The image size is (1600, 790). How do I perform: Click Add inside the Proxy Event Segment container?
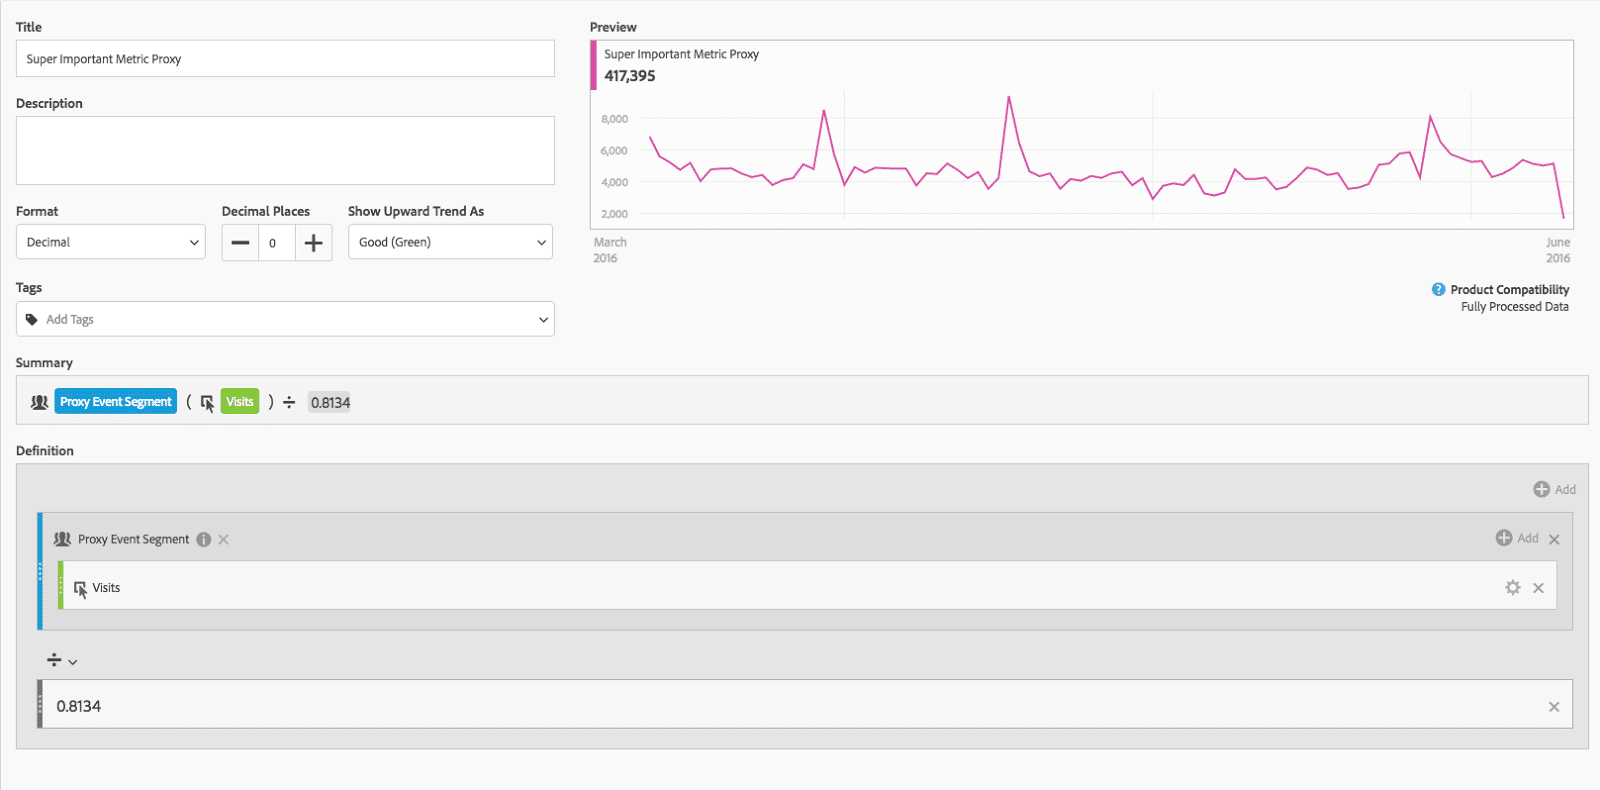point(1516,538)
